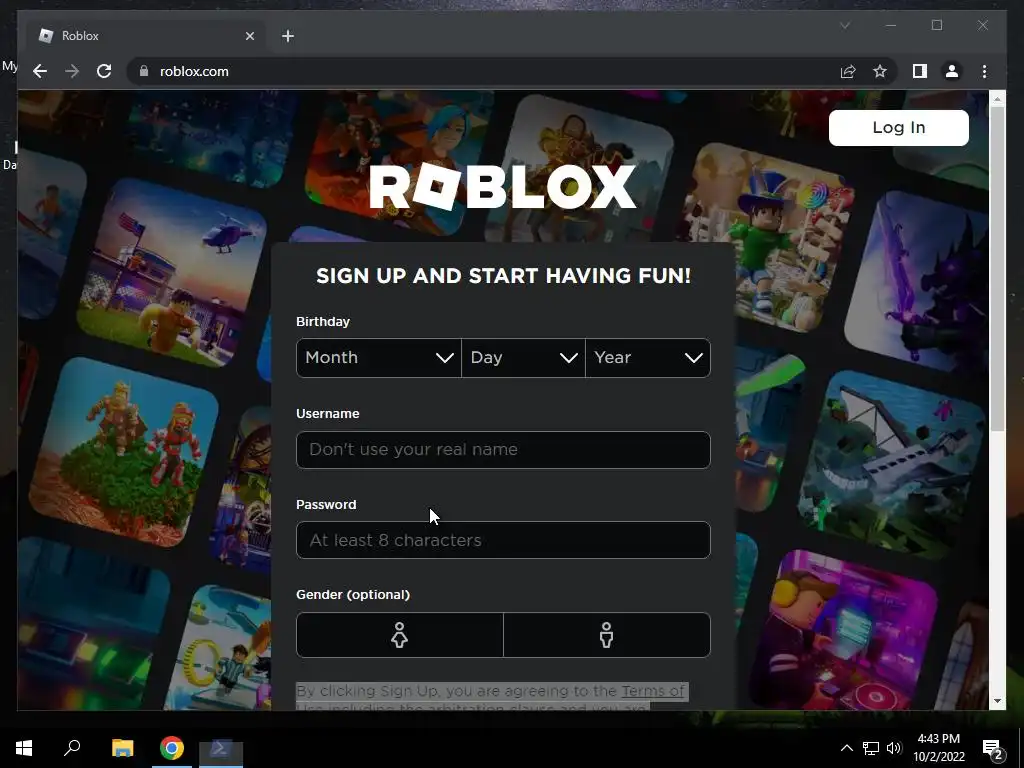Image resolution: width=1024 pixels, height=768 pixels.
Task: Click the scrollbar down arrow
Action: tap(997, 701)
